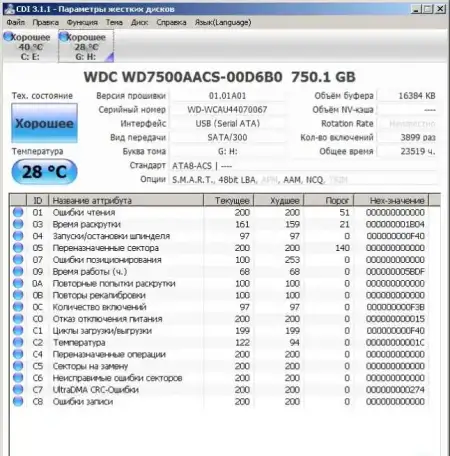Select the Переназначенные сектора attribute name
Viewport: 450px width, 456px height.
[x=105, y=248]
